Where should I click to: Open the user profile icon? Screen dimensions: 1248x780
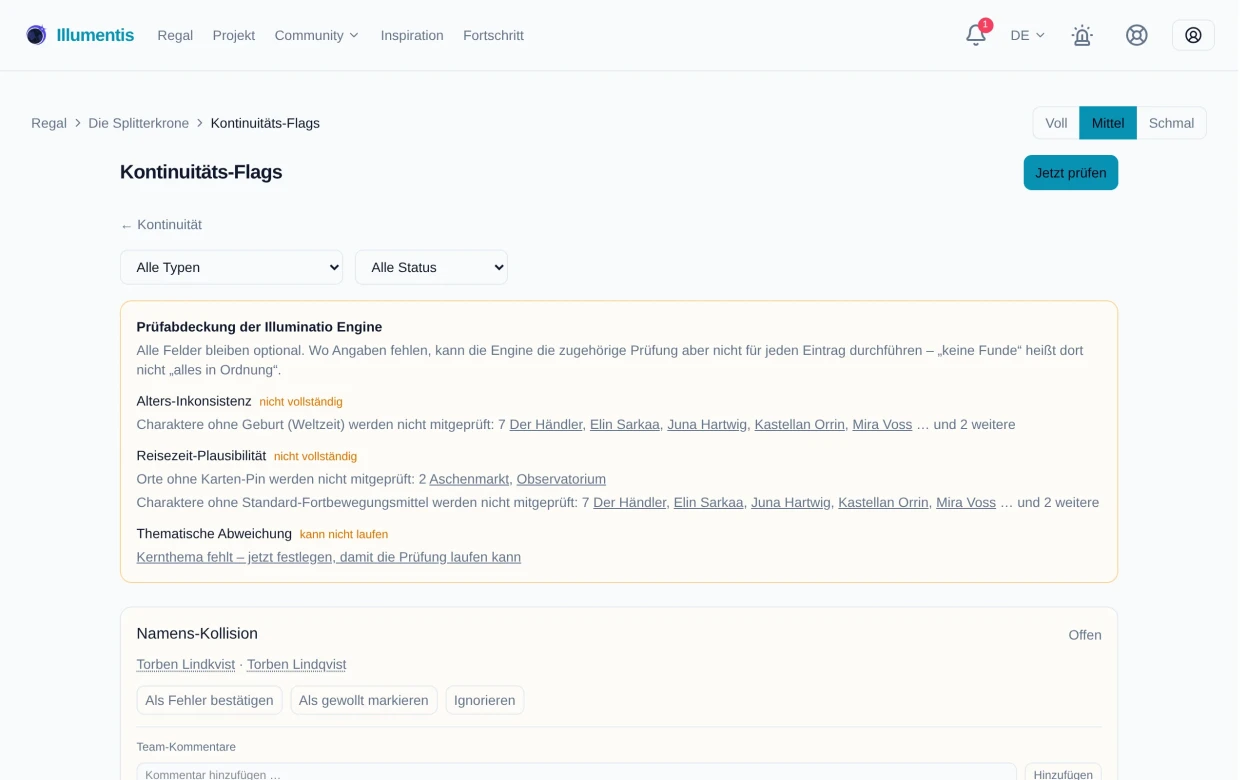(x=1193, y=35)
